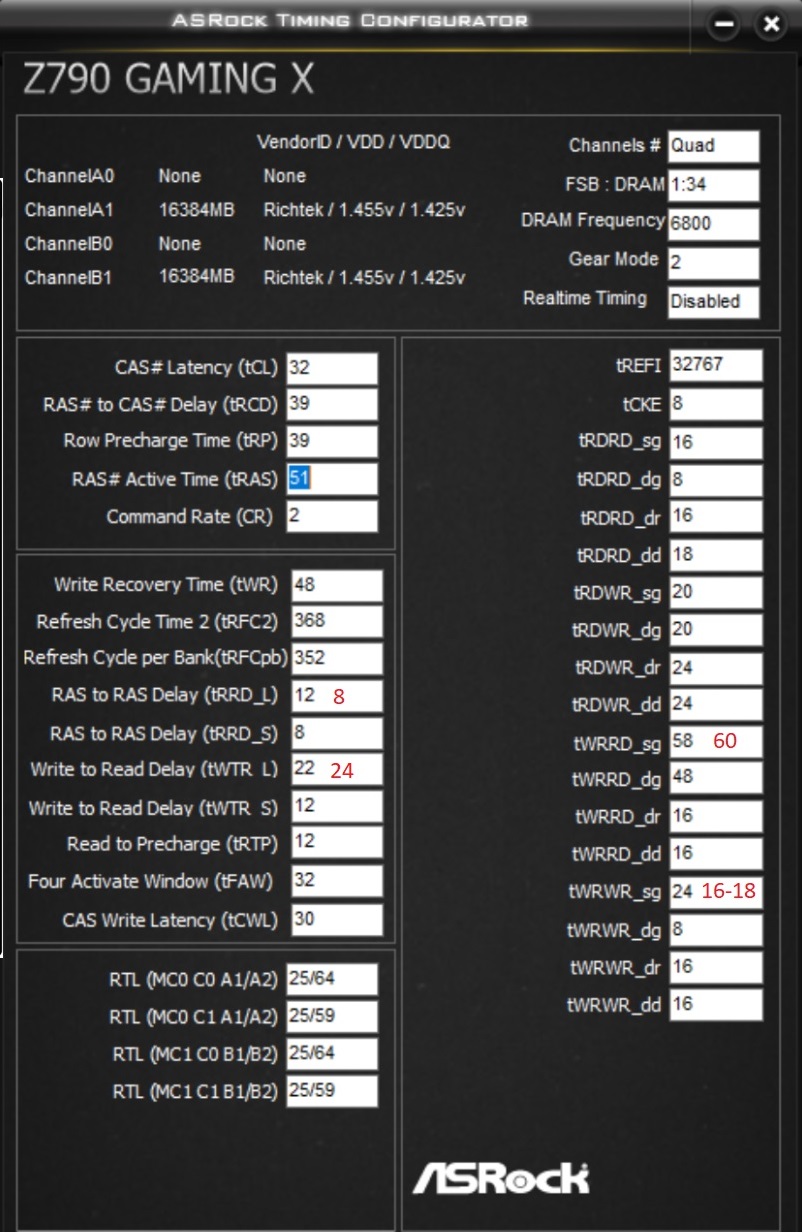Click the tWRRD_dg field
This screenshot has height=1232, width=802.
tap(716, 777)
